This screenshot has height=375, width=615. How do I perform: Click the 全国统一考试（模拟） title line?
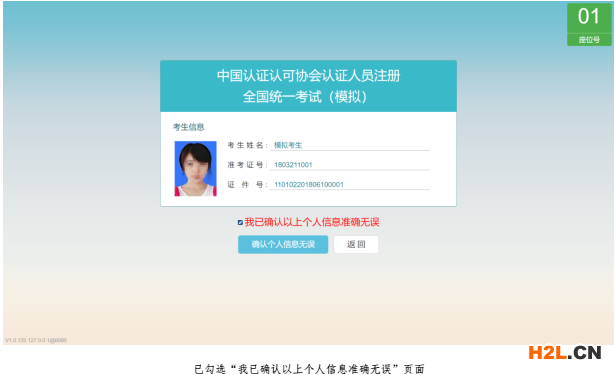pos(305,96)
